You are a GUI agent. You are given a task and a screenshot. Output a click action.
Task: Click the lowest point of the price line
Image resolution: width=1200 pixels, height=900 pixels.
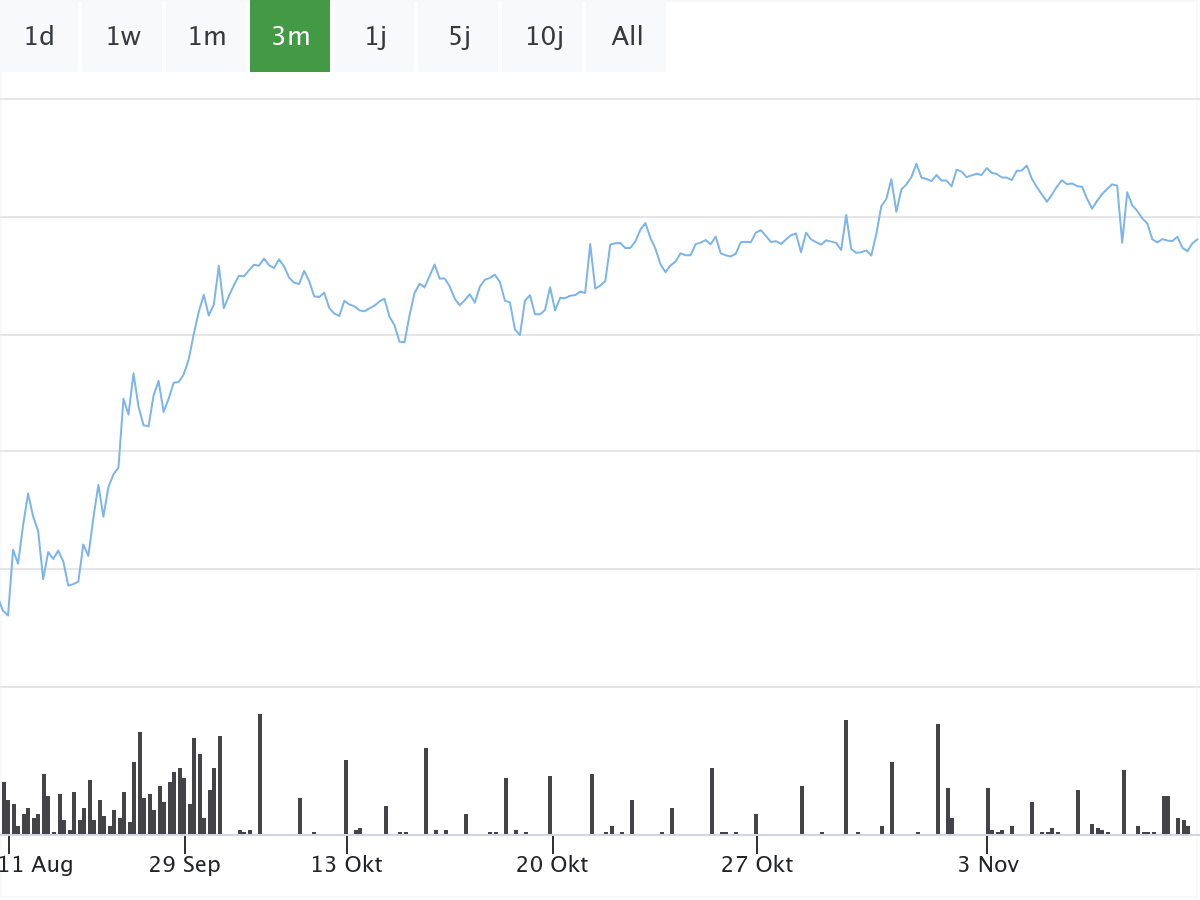pyautogui.click(x=8, y=615)
